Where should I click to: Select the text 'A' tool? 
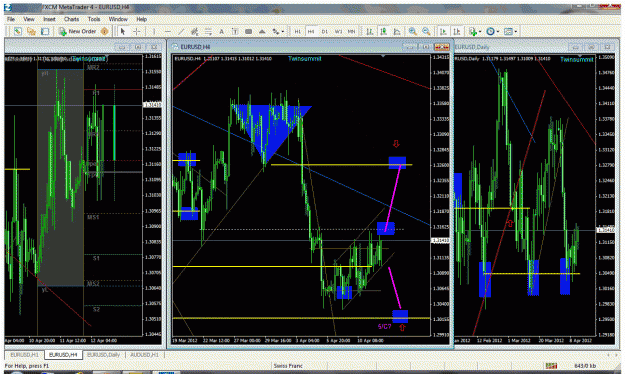pyautogui.click(x=222, y=31)
